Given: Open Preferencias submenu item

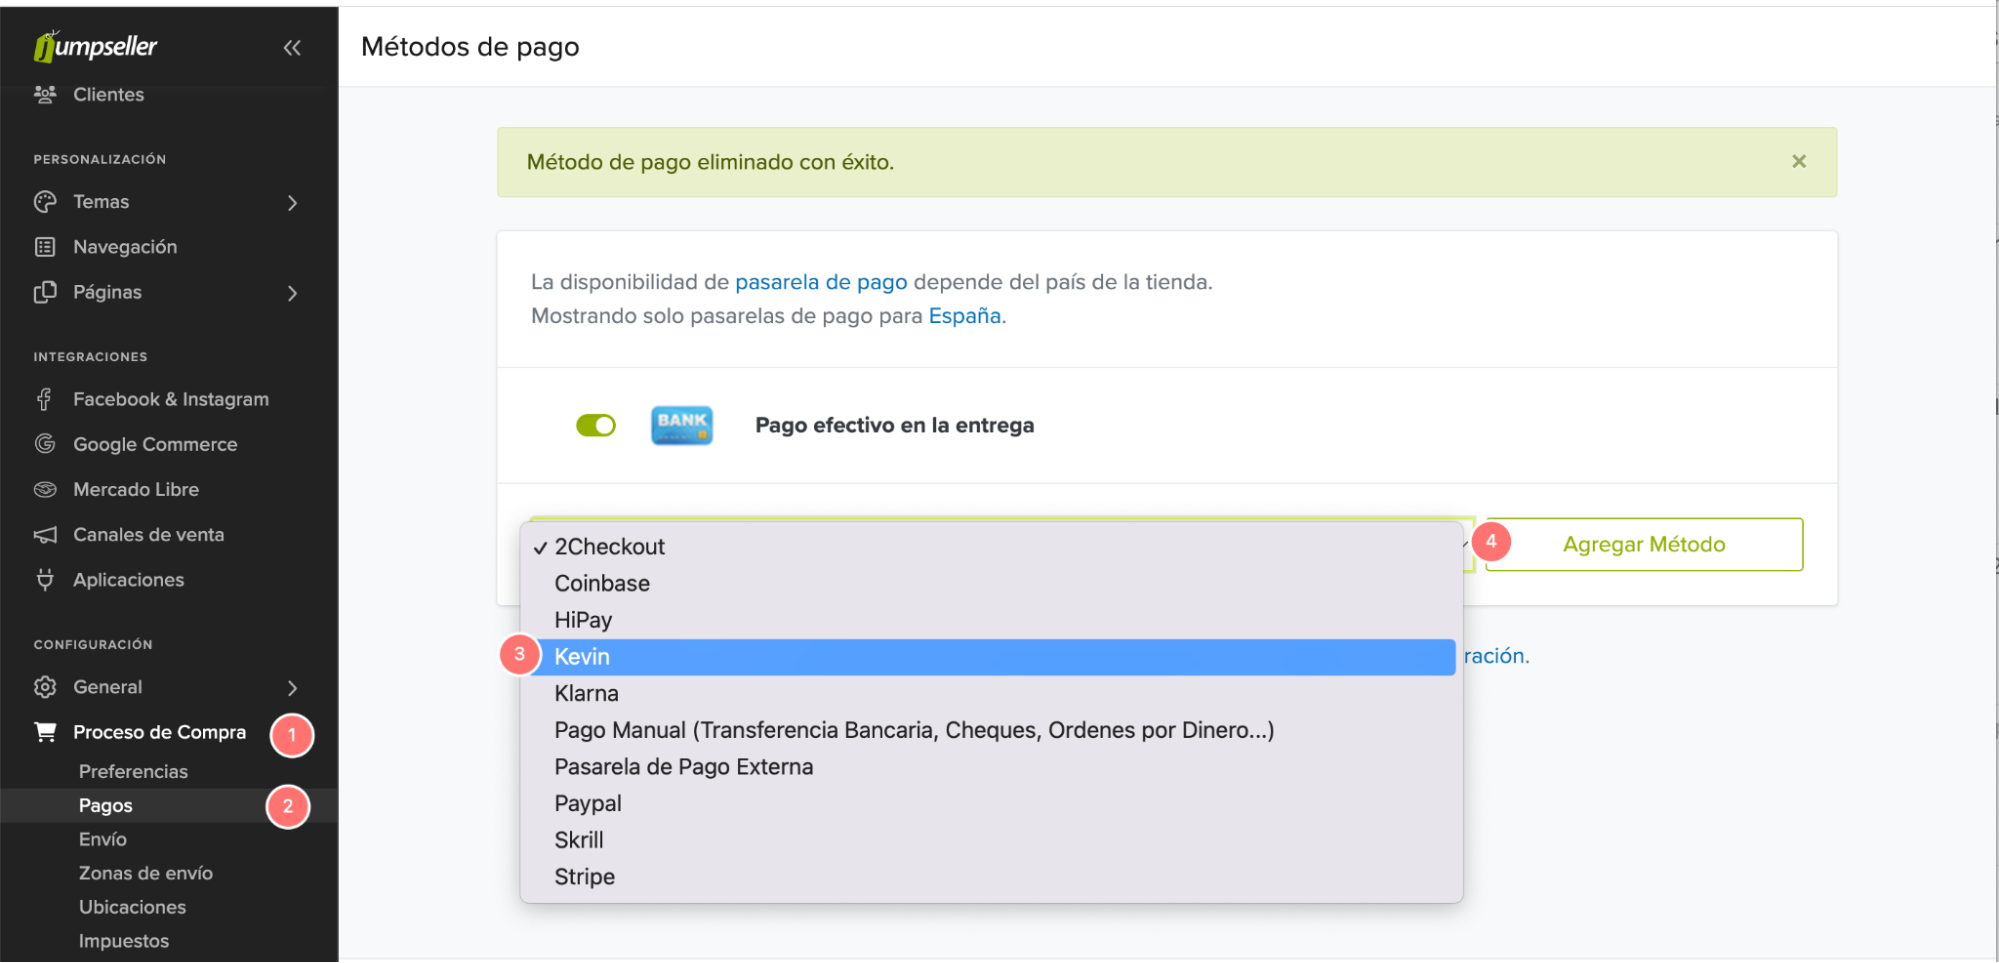Looking at the screenshot, I should (133, 772).
